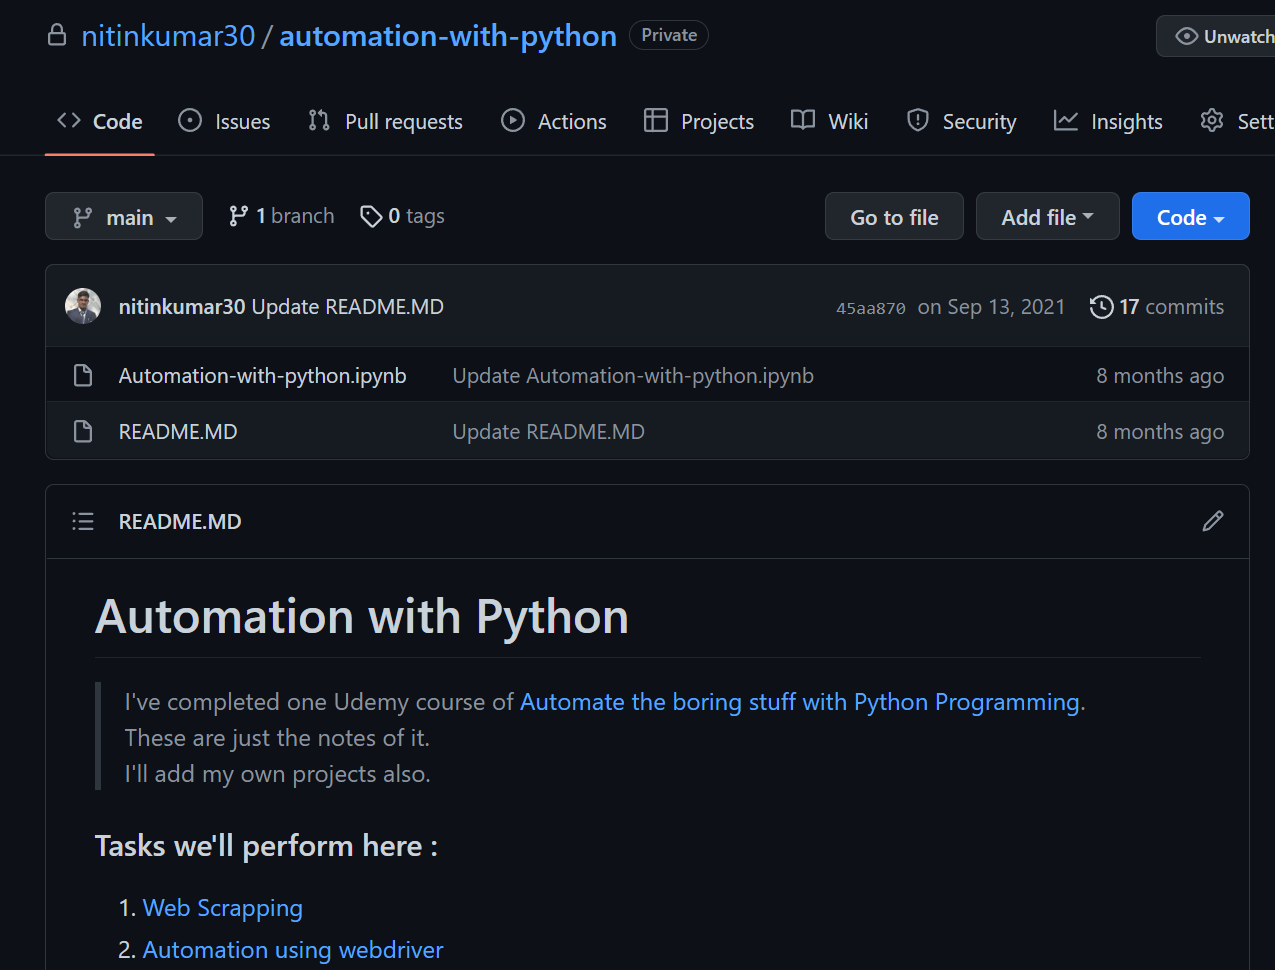The image size is (1275, 970).
Task: Open the blue Code dropdown button
Action: [1190, 217]
